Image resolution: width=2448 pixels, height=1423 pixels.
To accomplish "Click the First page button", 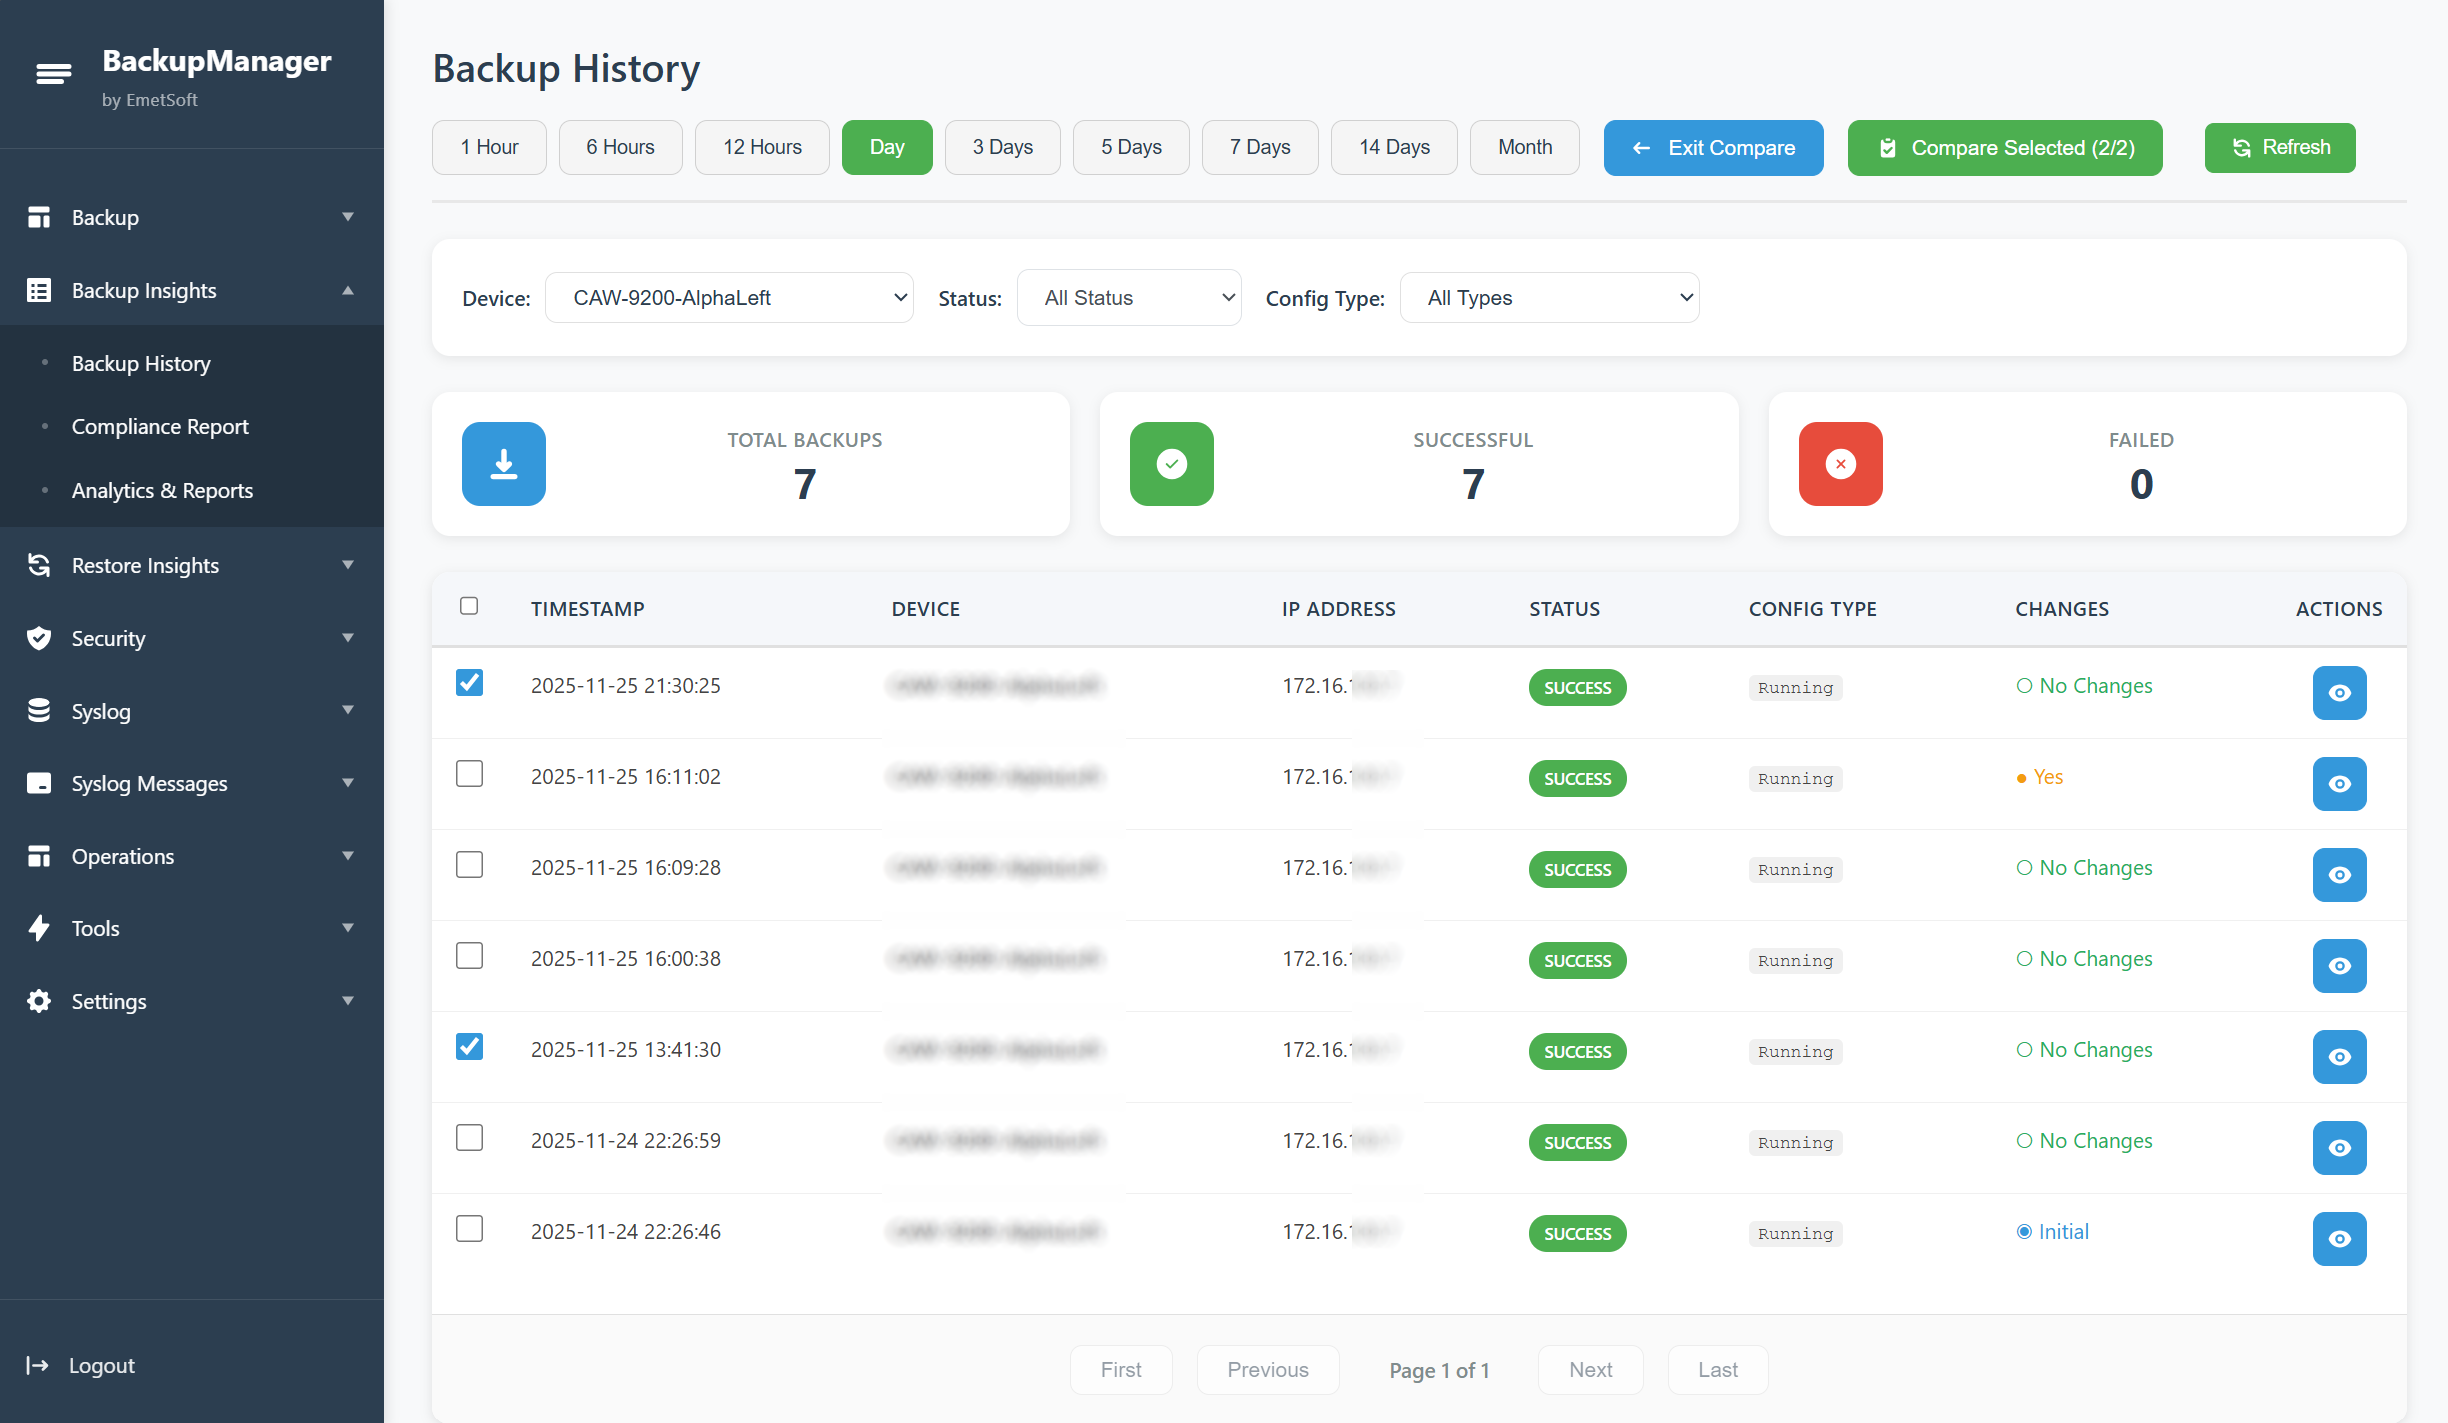I will click(x=1121, y=1370).
